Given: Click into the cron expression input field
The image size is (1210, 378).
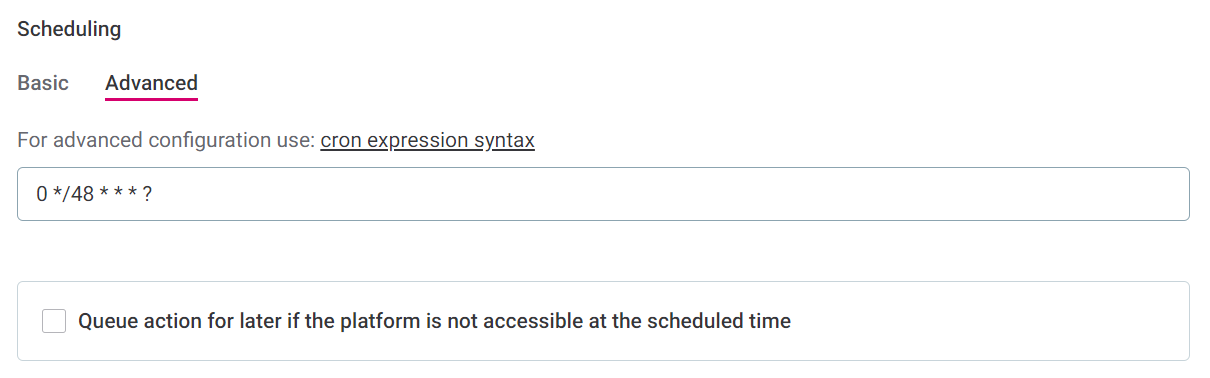Looking at the screenshot, I should coord(603,194).
